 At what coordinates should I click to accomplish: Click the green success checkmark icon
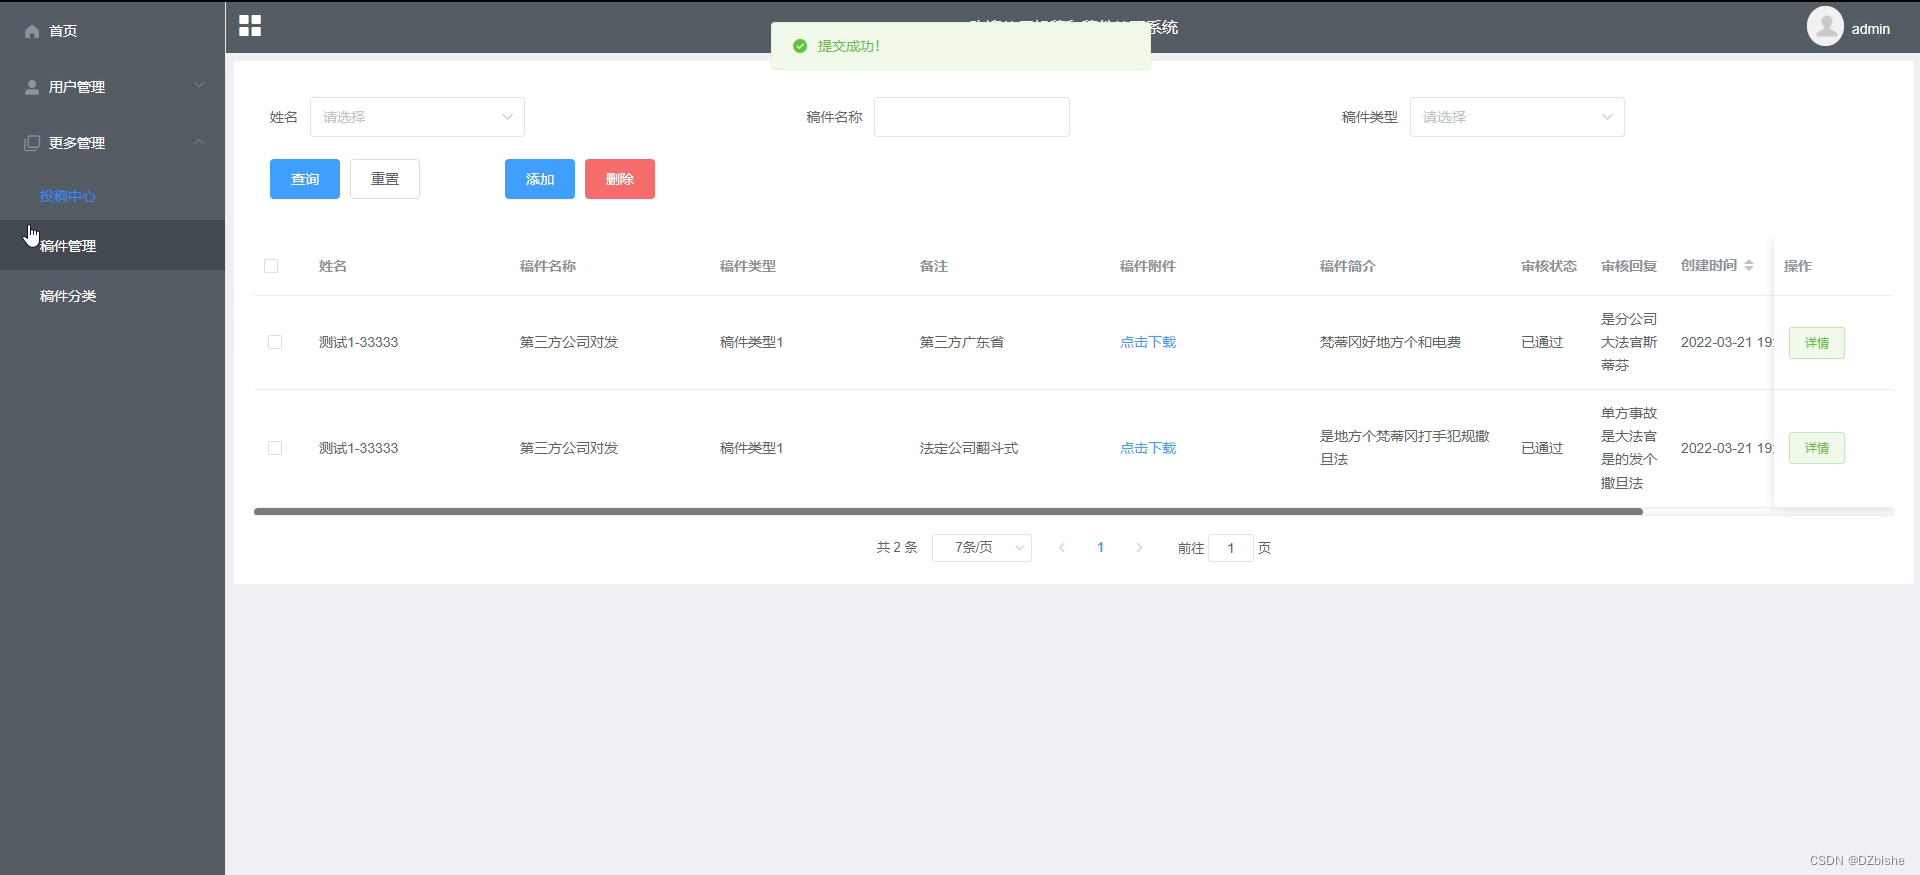coord(800,46)
